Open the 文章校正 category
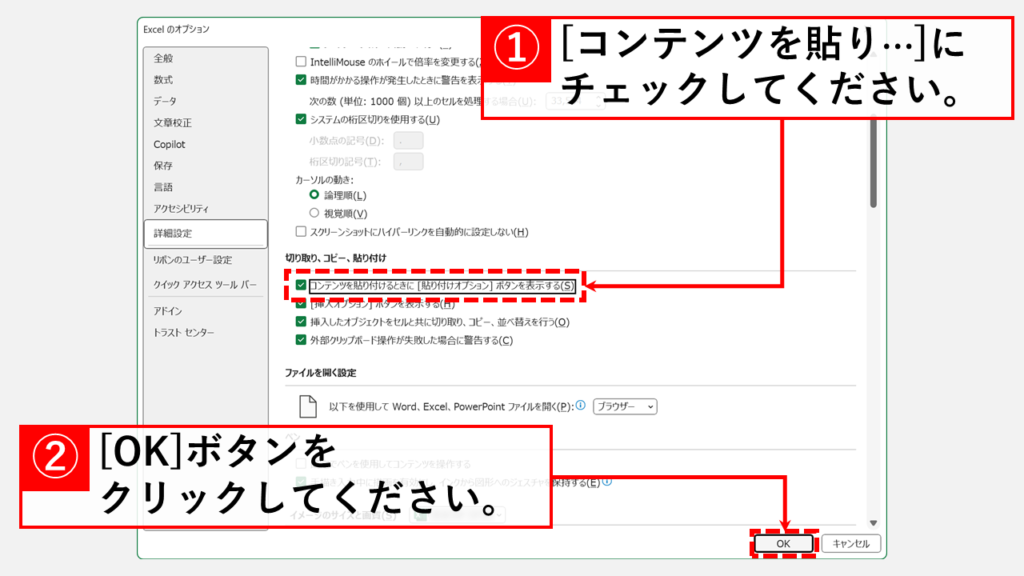Image resolution: width=1024 pixels, height=576 pixels. (x=172, y=123)
